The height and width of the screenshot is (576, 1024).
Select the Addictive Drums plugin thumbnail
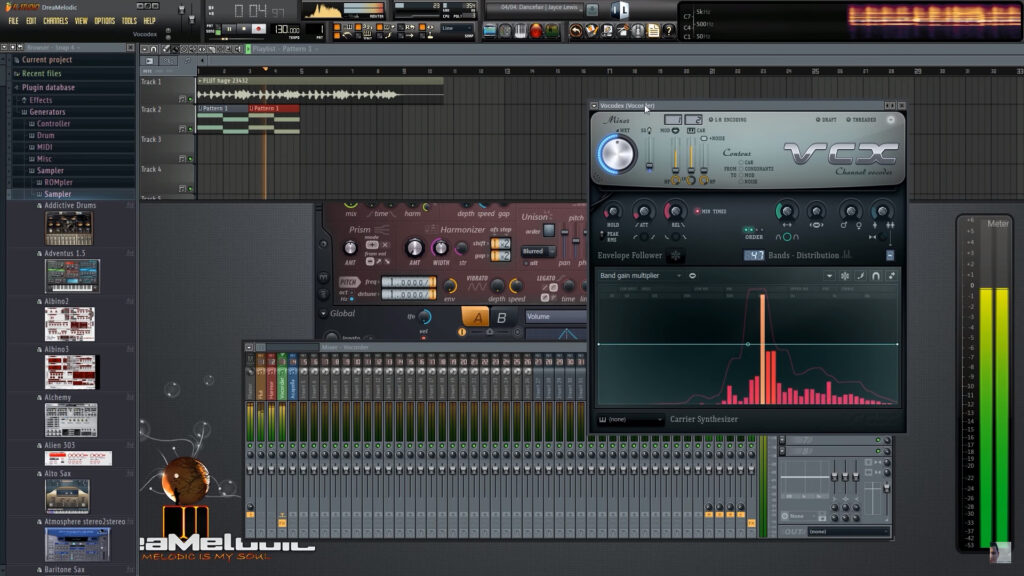coord(69,229)
